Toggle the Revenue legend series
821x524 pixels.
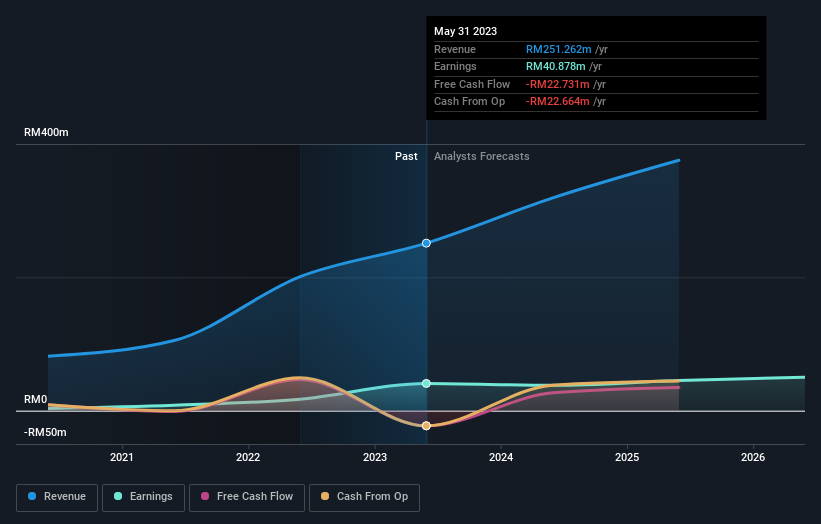point(57,497)
